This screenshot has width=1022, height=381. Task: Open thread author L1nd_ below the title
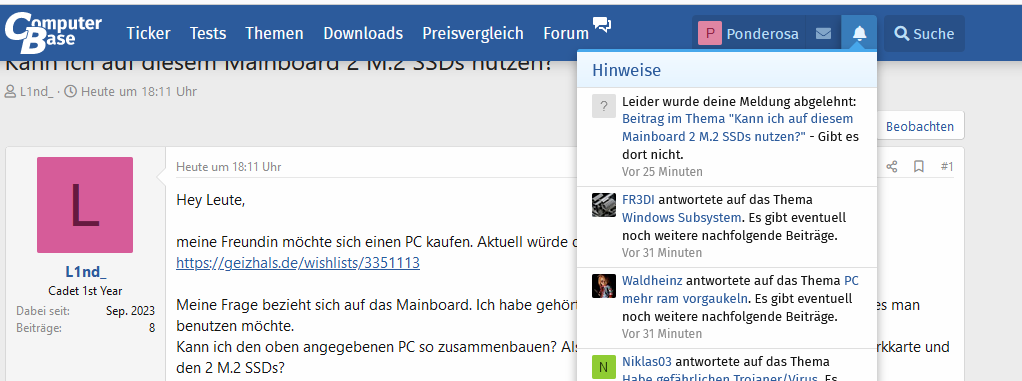point(36,92)
